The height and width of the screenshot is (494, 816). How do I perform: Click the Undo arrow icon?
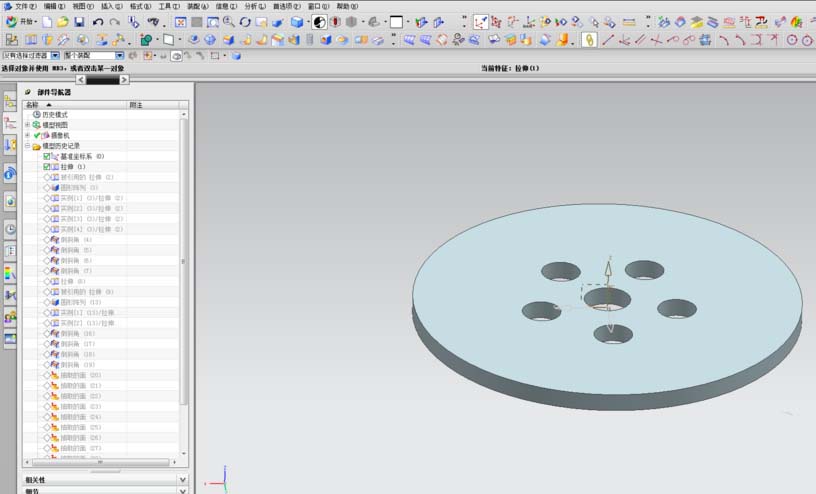point(97,21)
